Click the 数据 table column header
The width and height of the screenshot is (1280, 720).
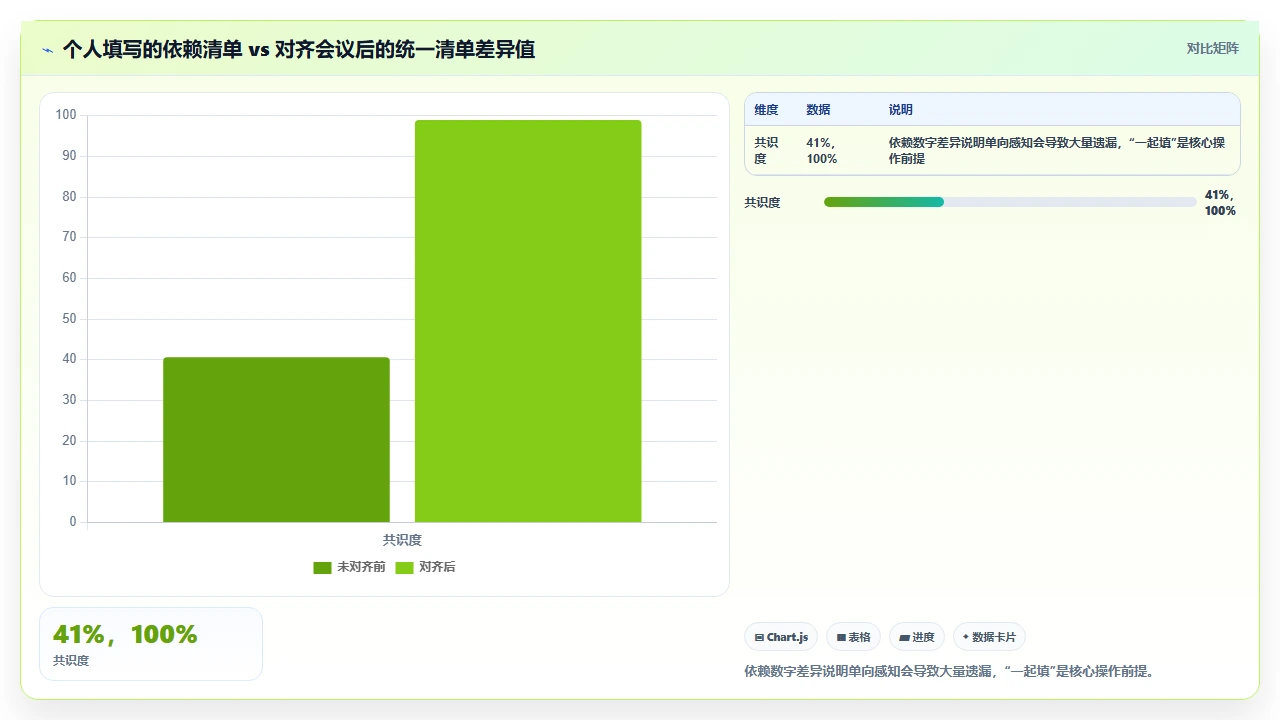(x=818, y=110)
